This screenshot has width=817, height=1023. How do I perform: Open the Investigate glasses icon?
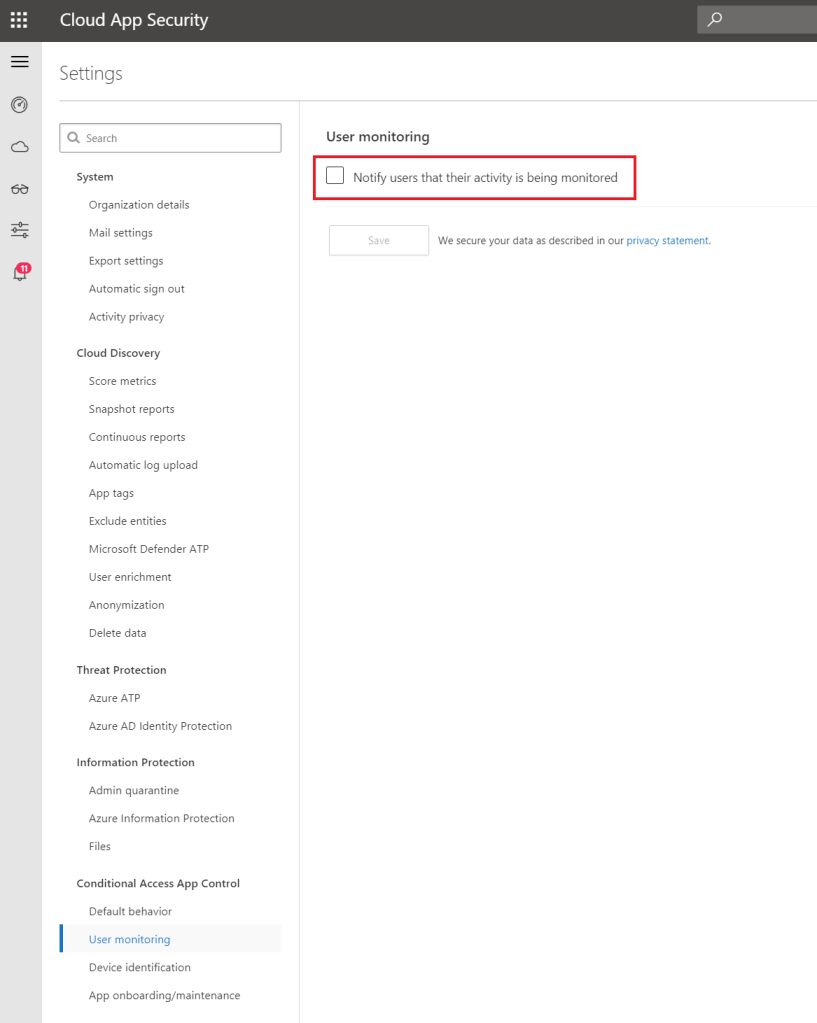(19, 189)
